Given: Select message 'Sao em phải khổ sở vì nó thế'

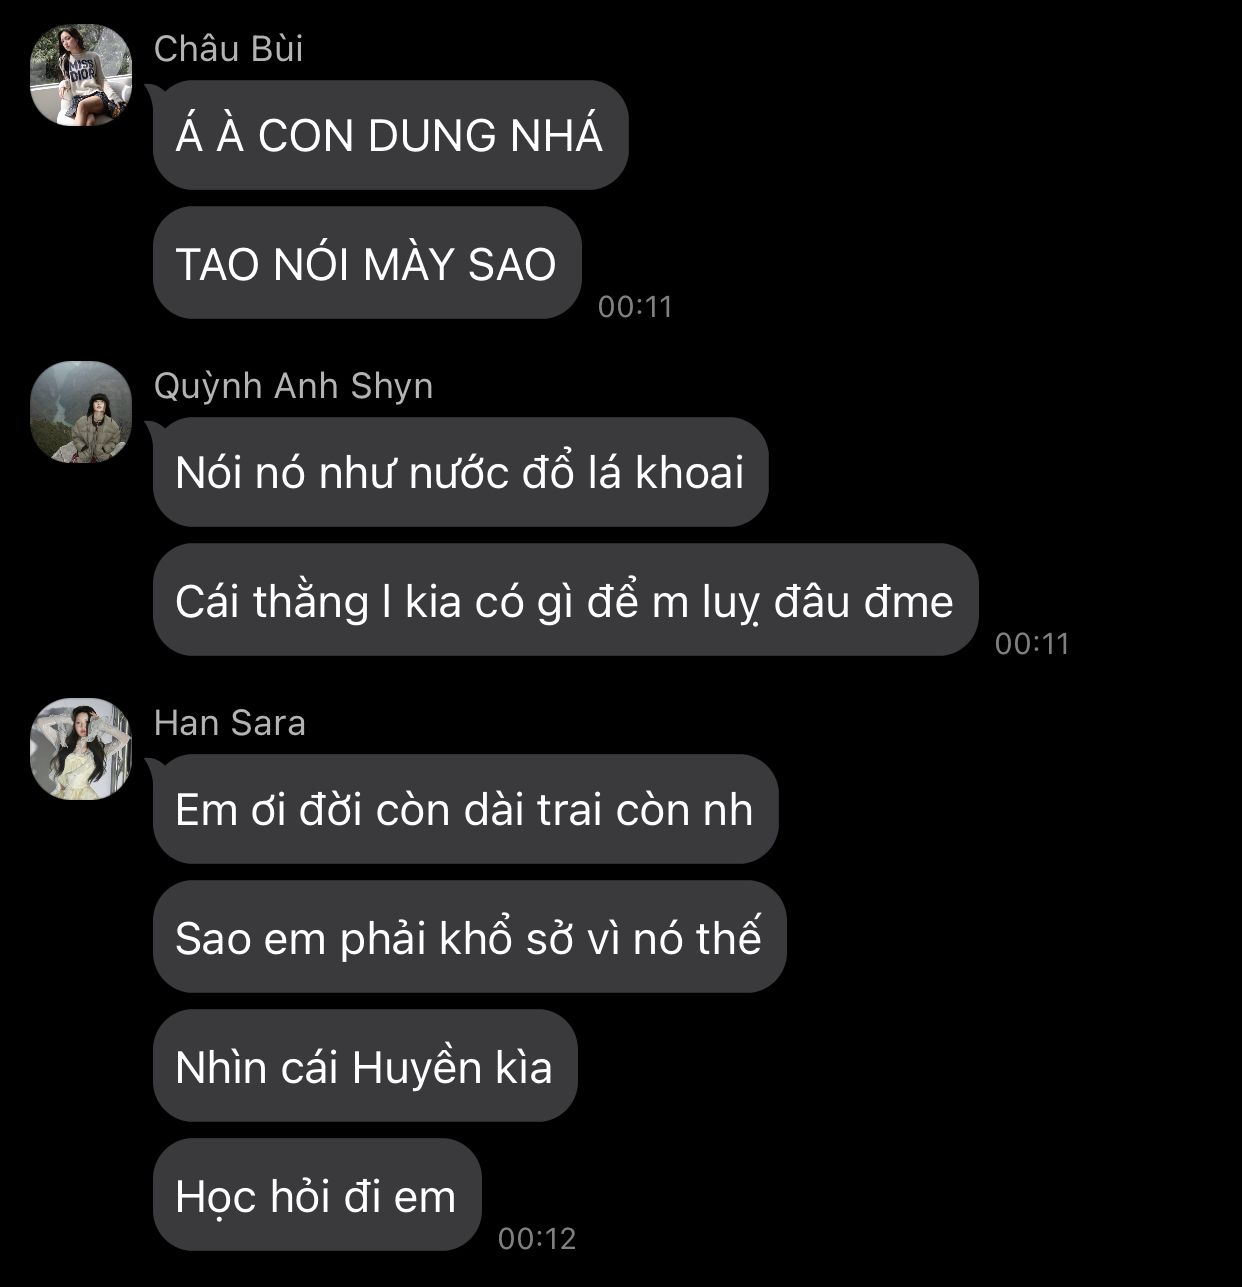Looking at the screenshot, I should click(469, 937).
